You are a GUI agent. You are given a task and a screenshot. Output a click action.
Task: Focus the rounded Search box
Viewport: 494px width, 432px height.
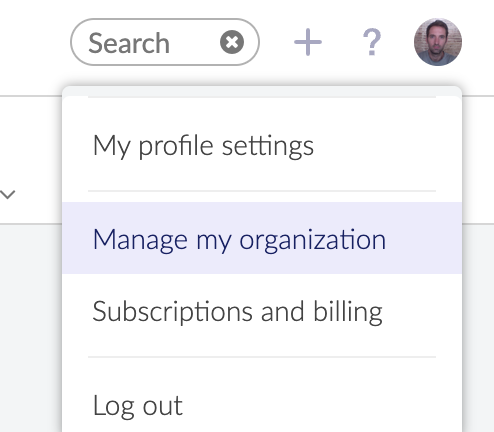[x=165, y=42]
